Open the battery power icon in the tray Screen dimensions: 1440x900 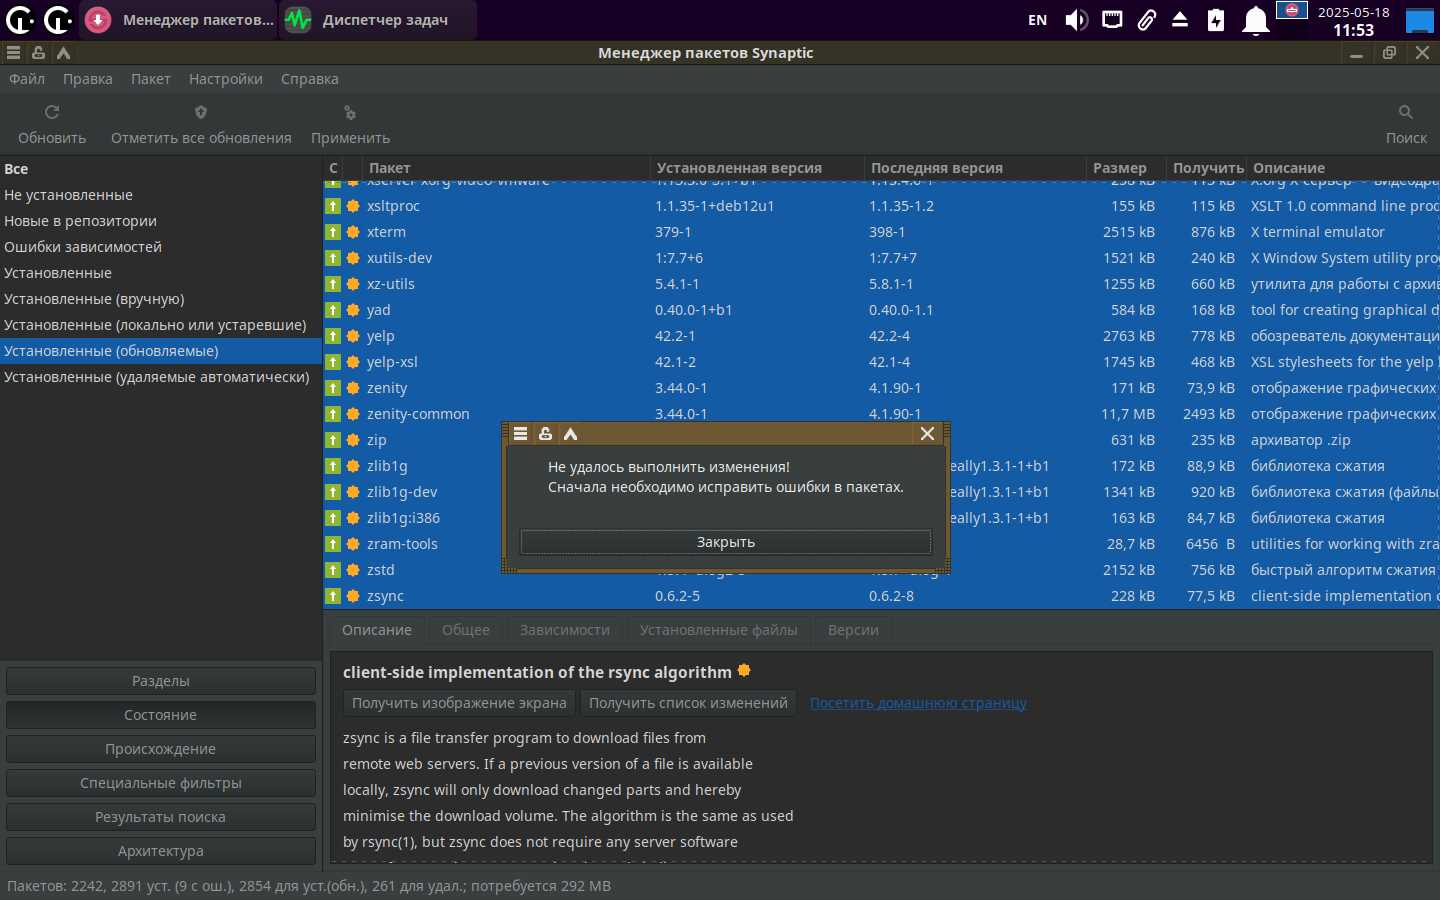[x=1216, y=20]
